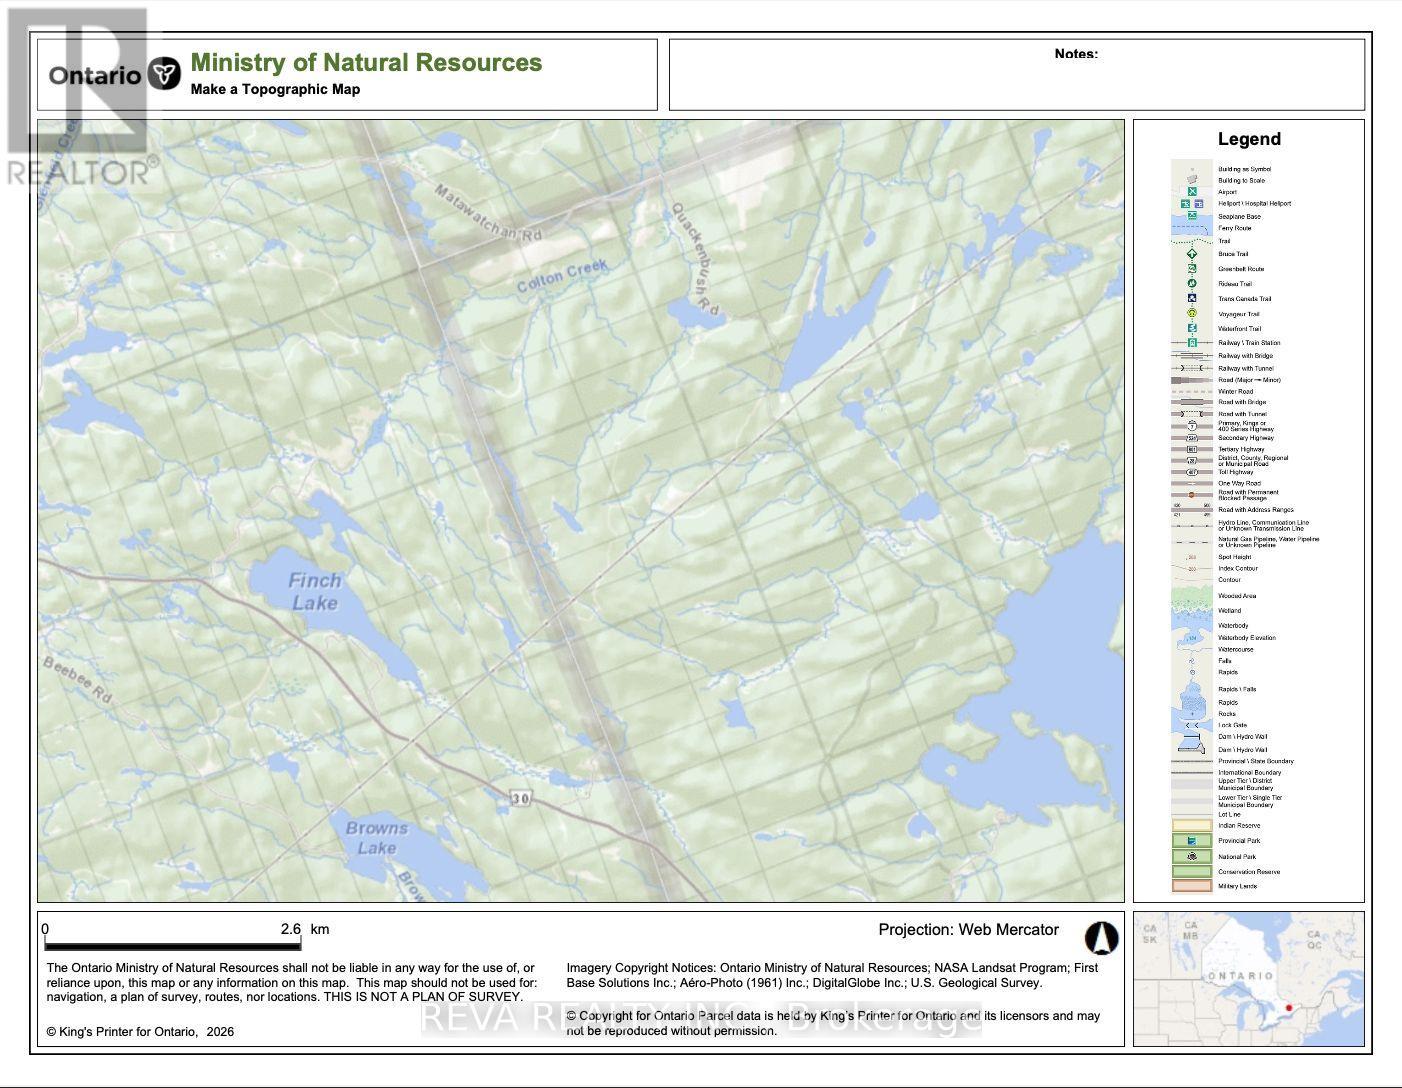
Task: Select the Voyageur Trail symbol in the legend
Action: click(1191, 314)
